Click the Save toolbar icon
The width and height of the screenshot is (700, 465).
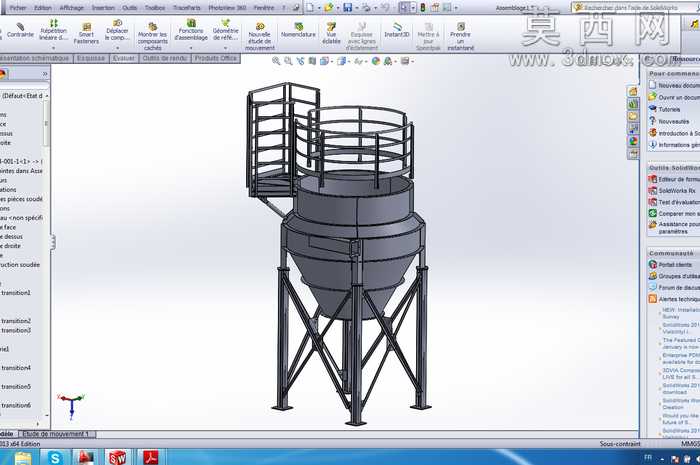pos(347,7)
